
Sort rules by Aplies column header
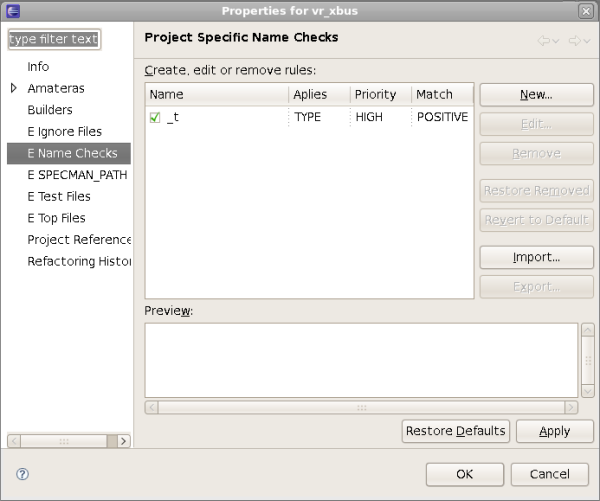click(x=320, y=95)
